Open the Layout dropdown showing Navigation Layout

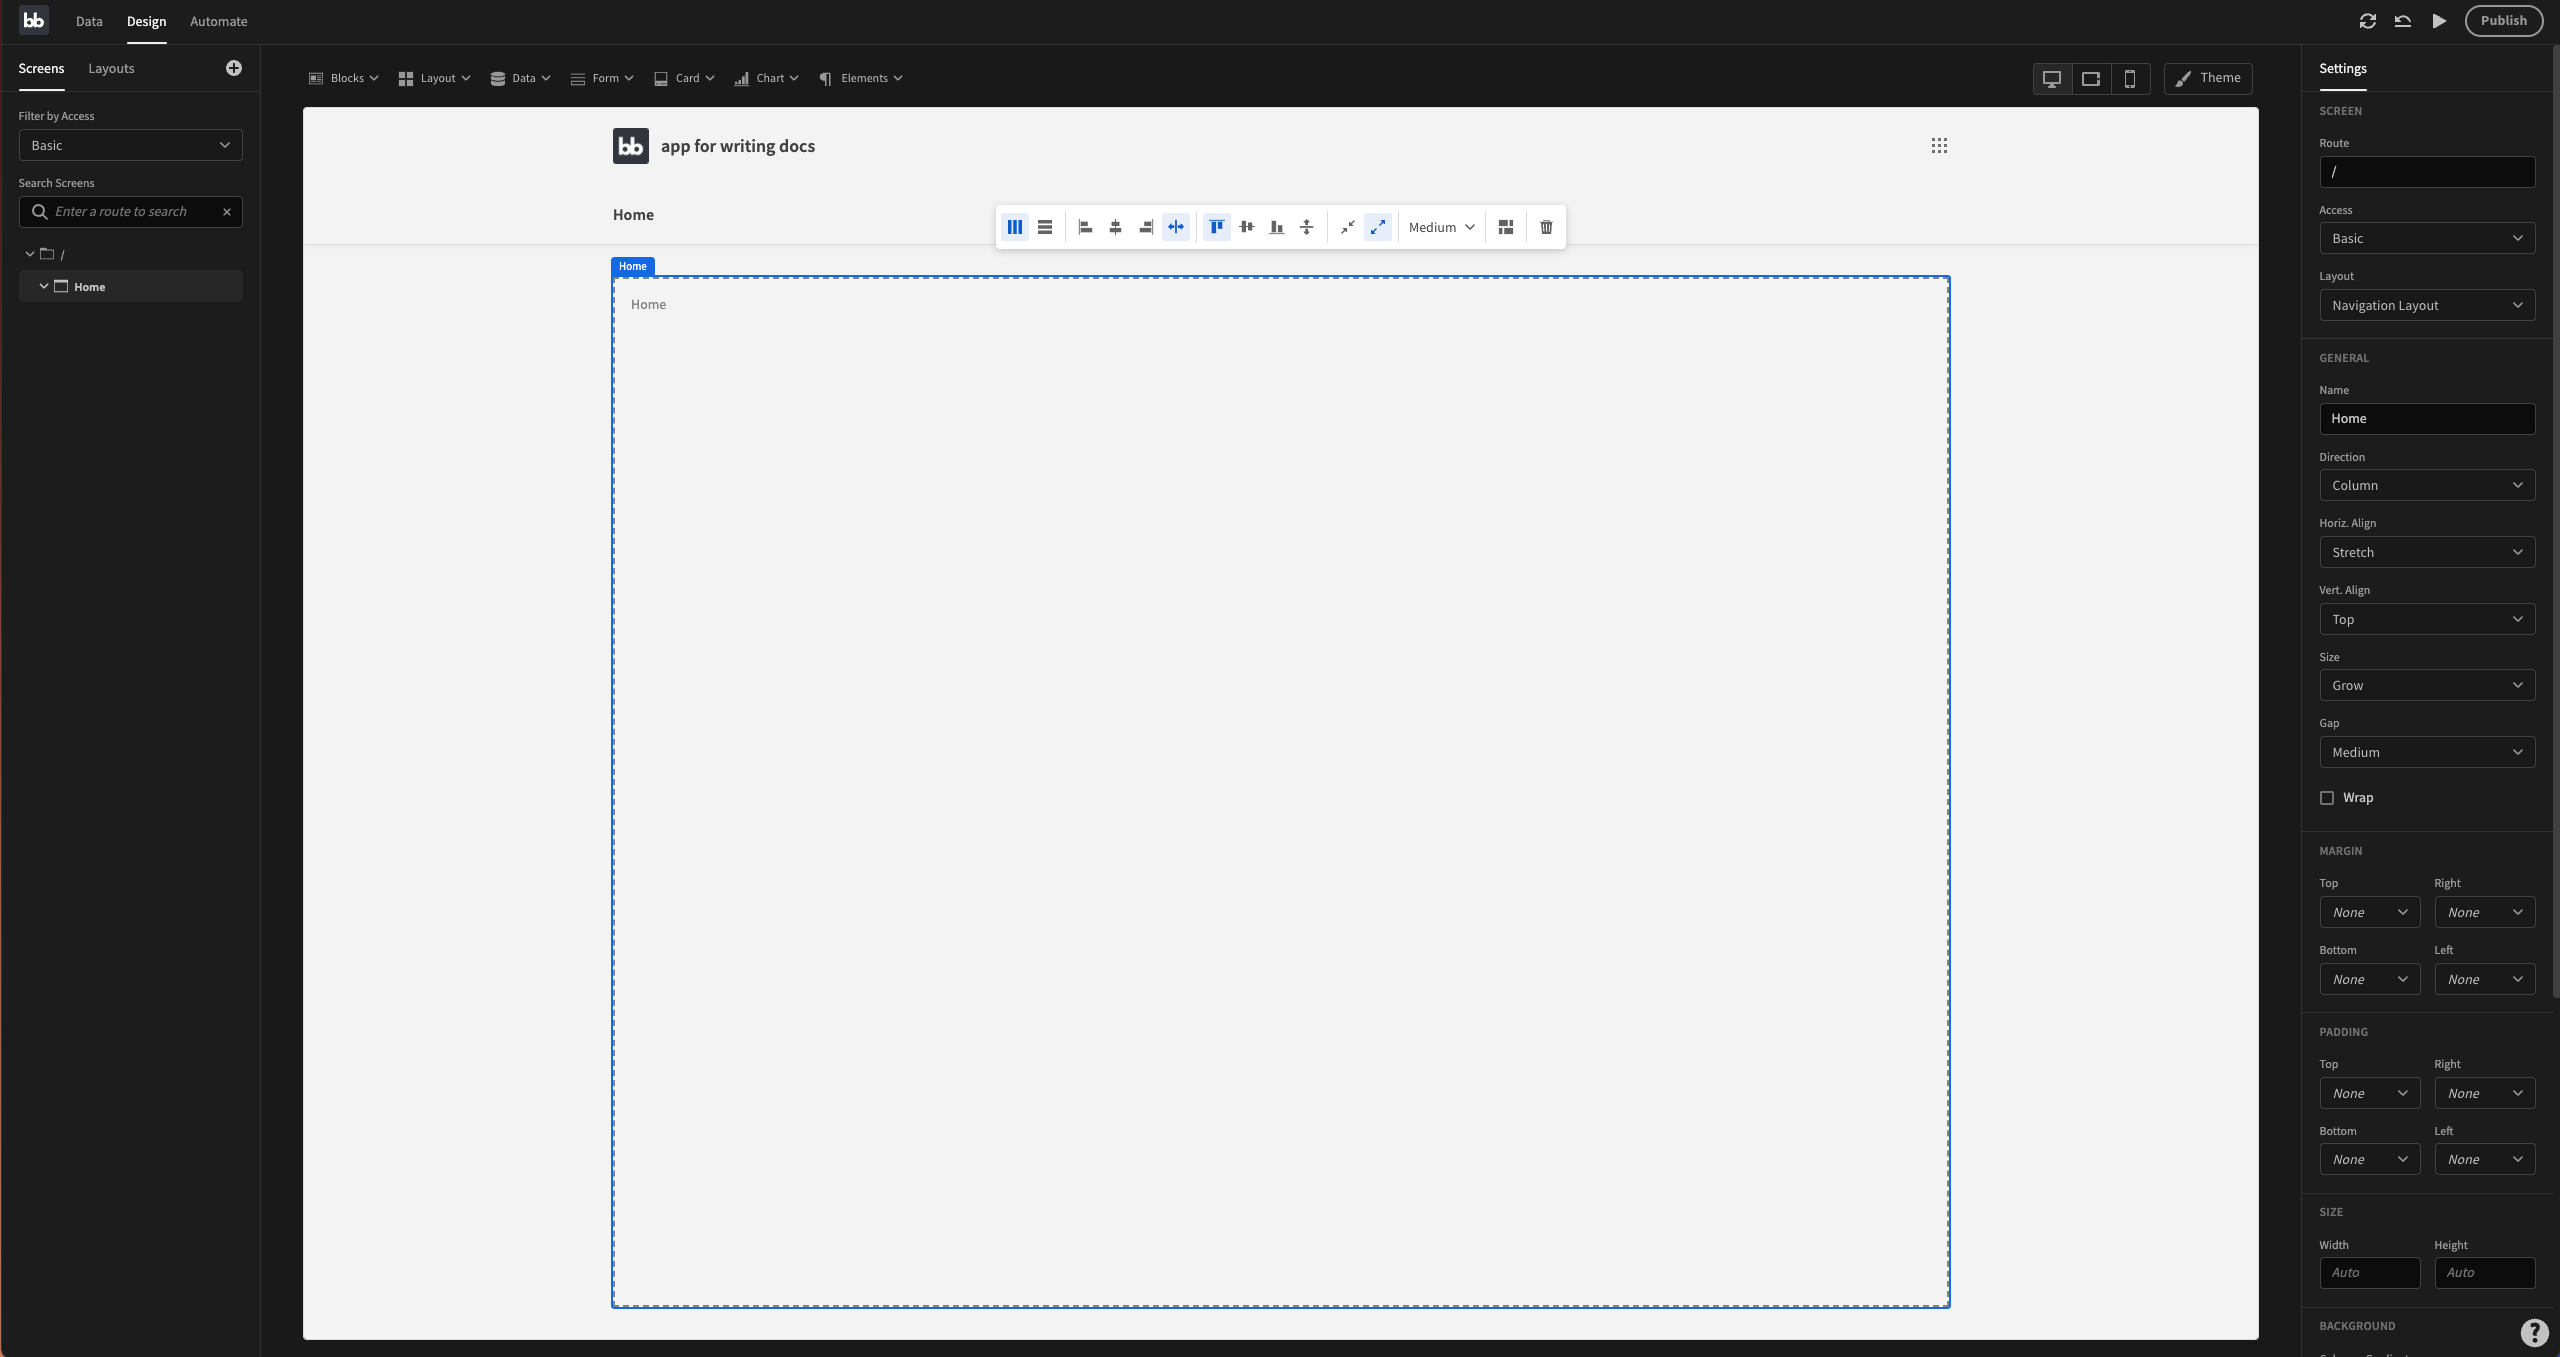pyautogui.click(x=2426, y=305)
